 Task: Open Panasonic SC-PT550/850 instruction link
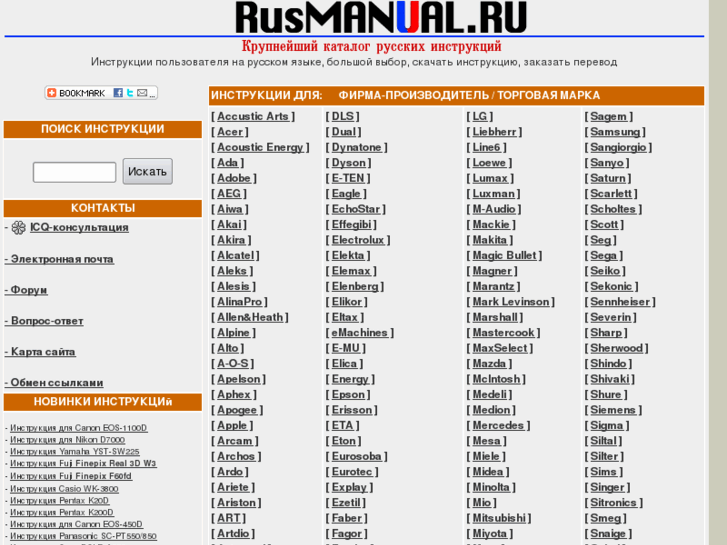(x=83, y=536)
